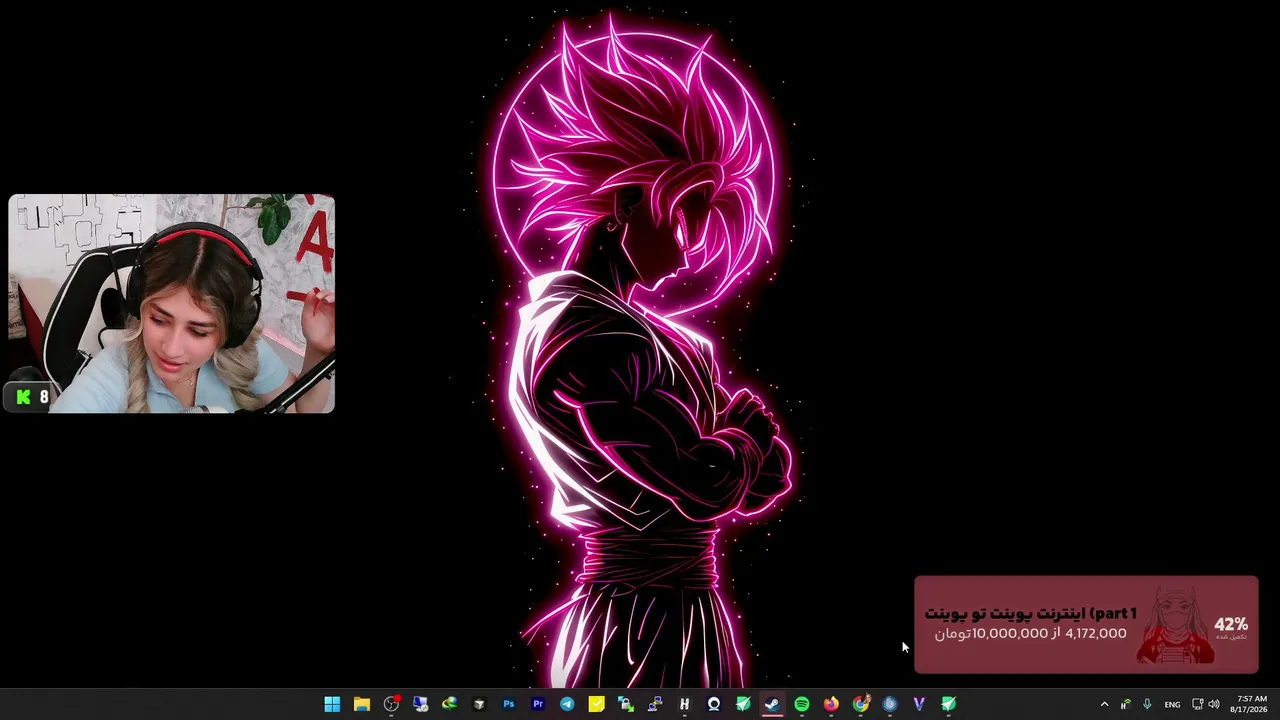
Task: Open the two networked computers taskbar icon
Action: click(x=655, y=704)
